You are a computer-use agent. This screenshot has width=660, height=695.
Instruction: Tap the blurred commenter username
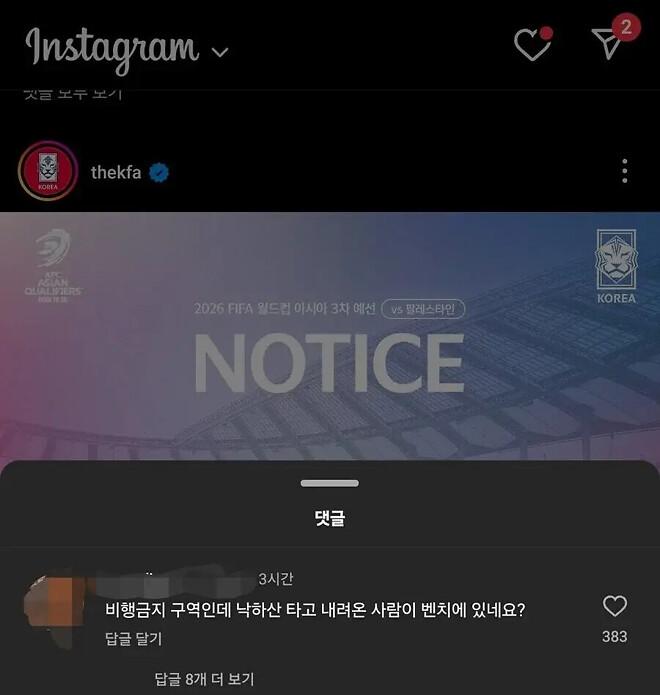pos(177,581)
